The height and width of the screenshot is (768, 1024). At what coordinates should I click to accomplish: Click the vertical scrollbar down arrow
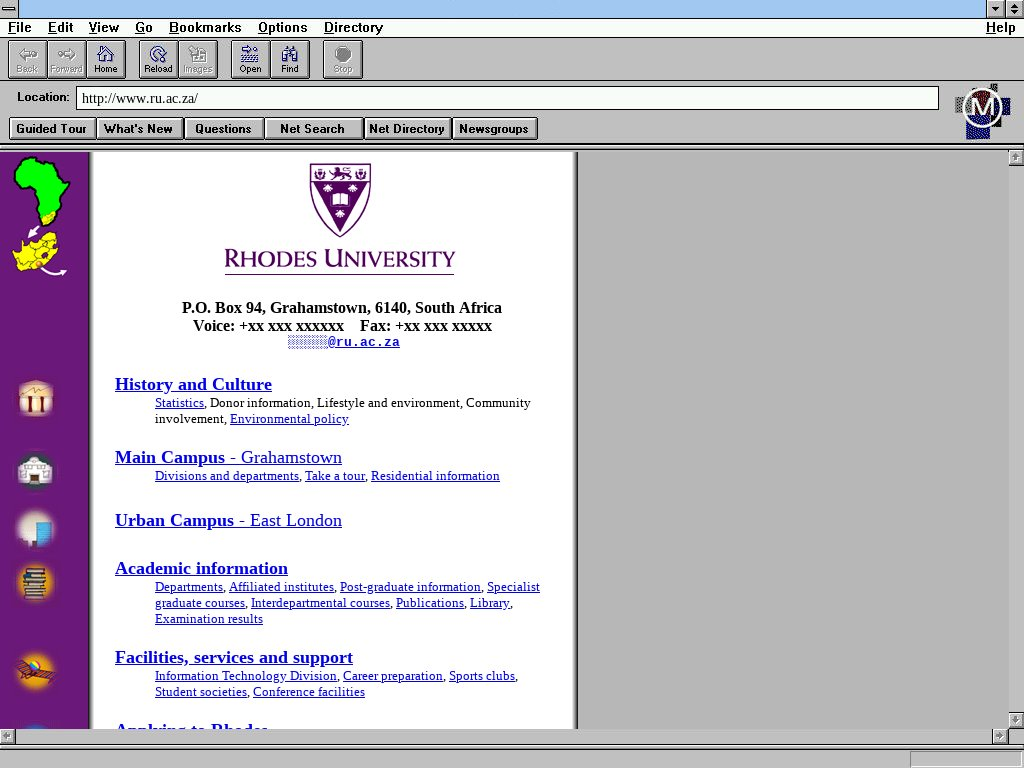pyautogui.click(x=1015, y=720)
